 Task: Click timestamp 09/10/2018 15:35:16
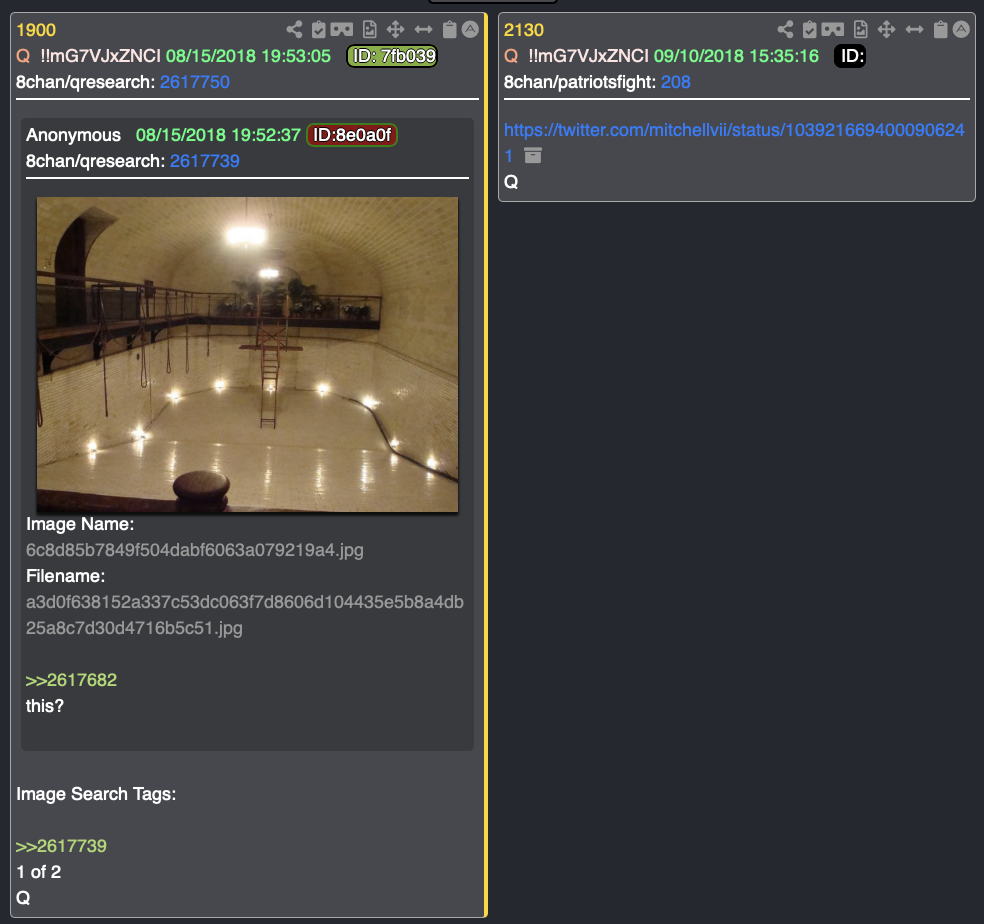[x=736, y=56]
